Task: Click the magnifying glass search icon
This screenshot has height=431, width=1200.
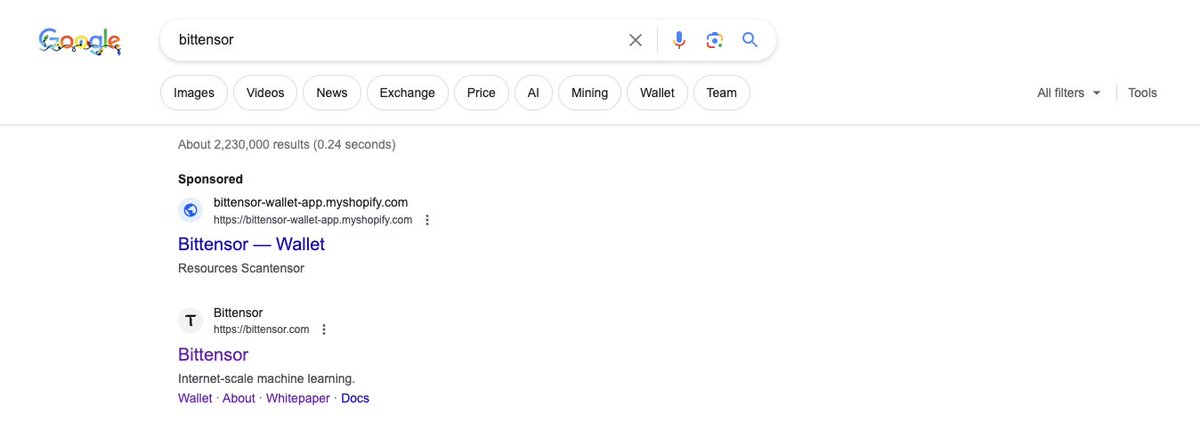Action: coord(750,40)
